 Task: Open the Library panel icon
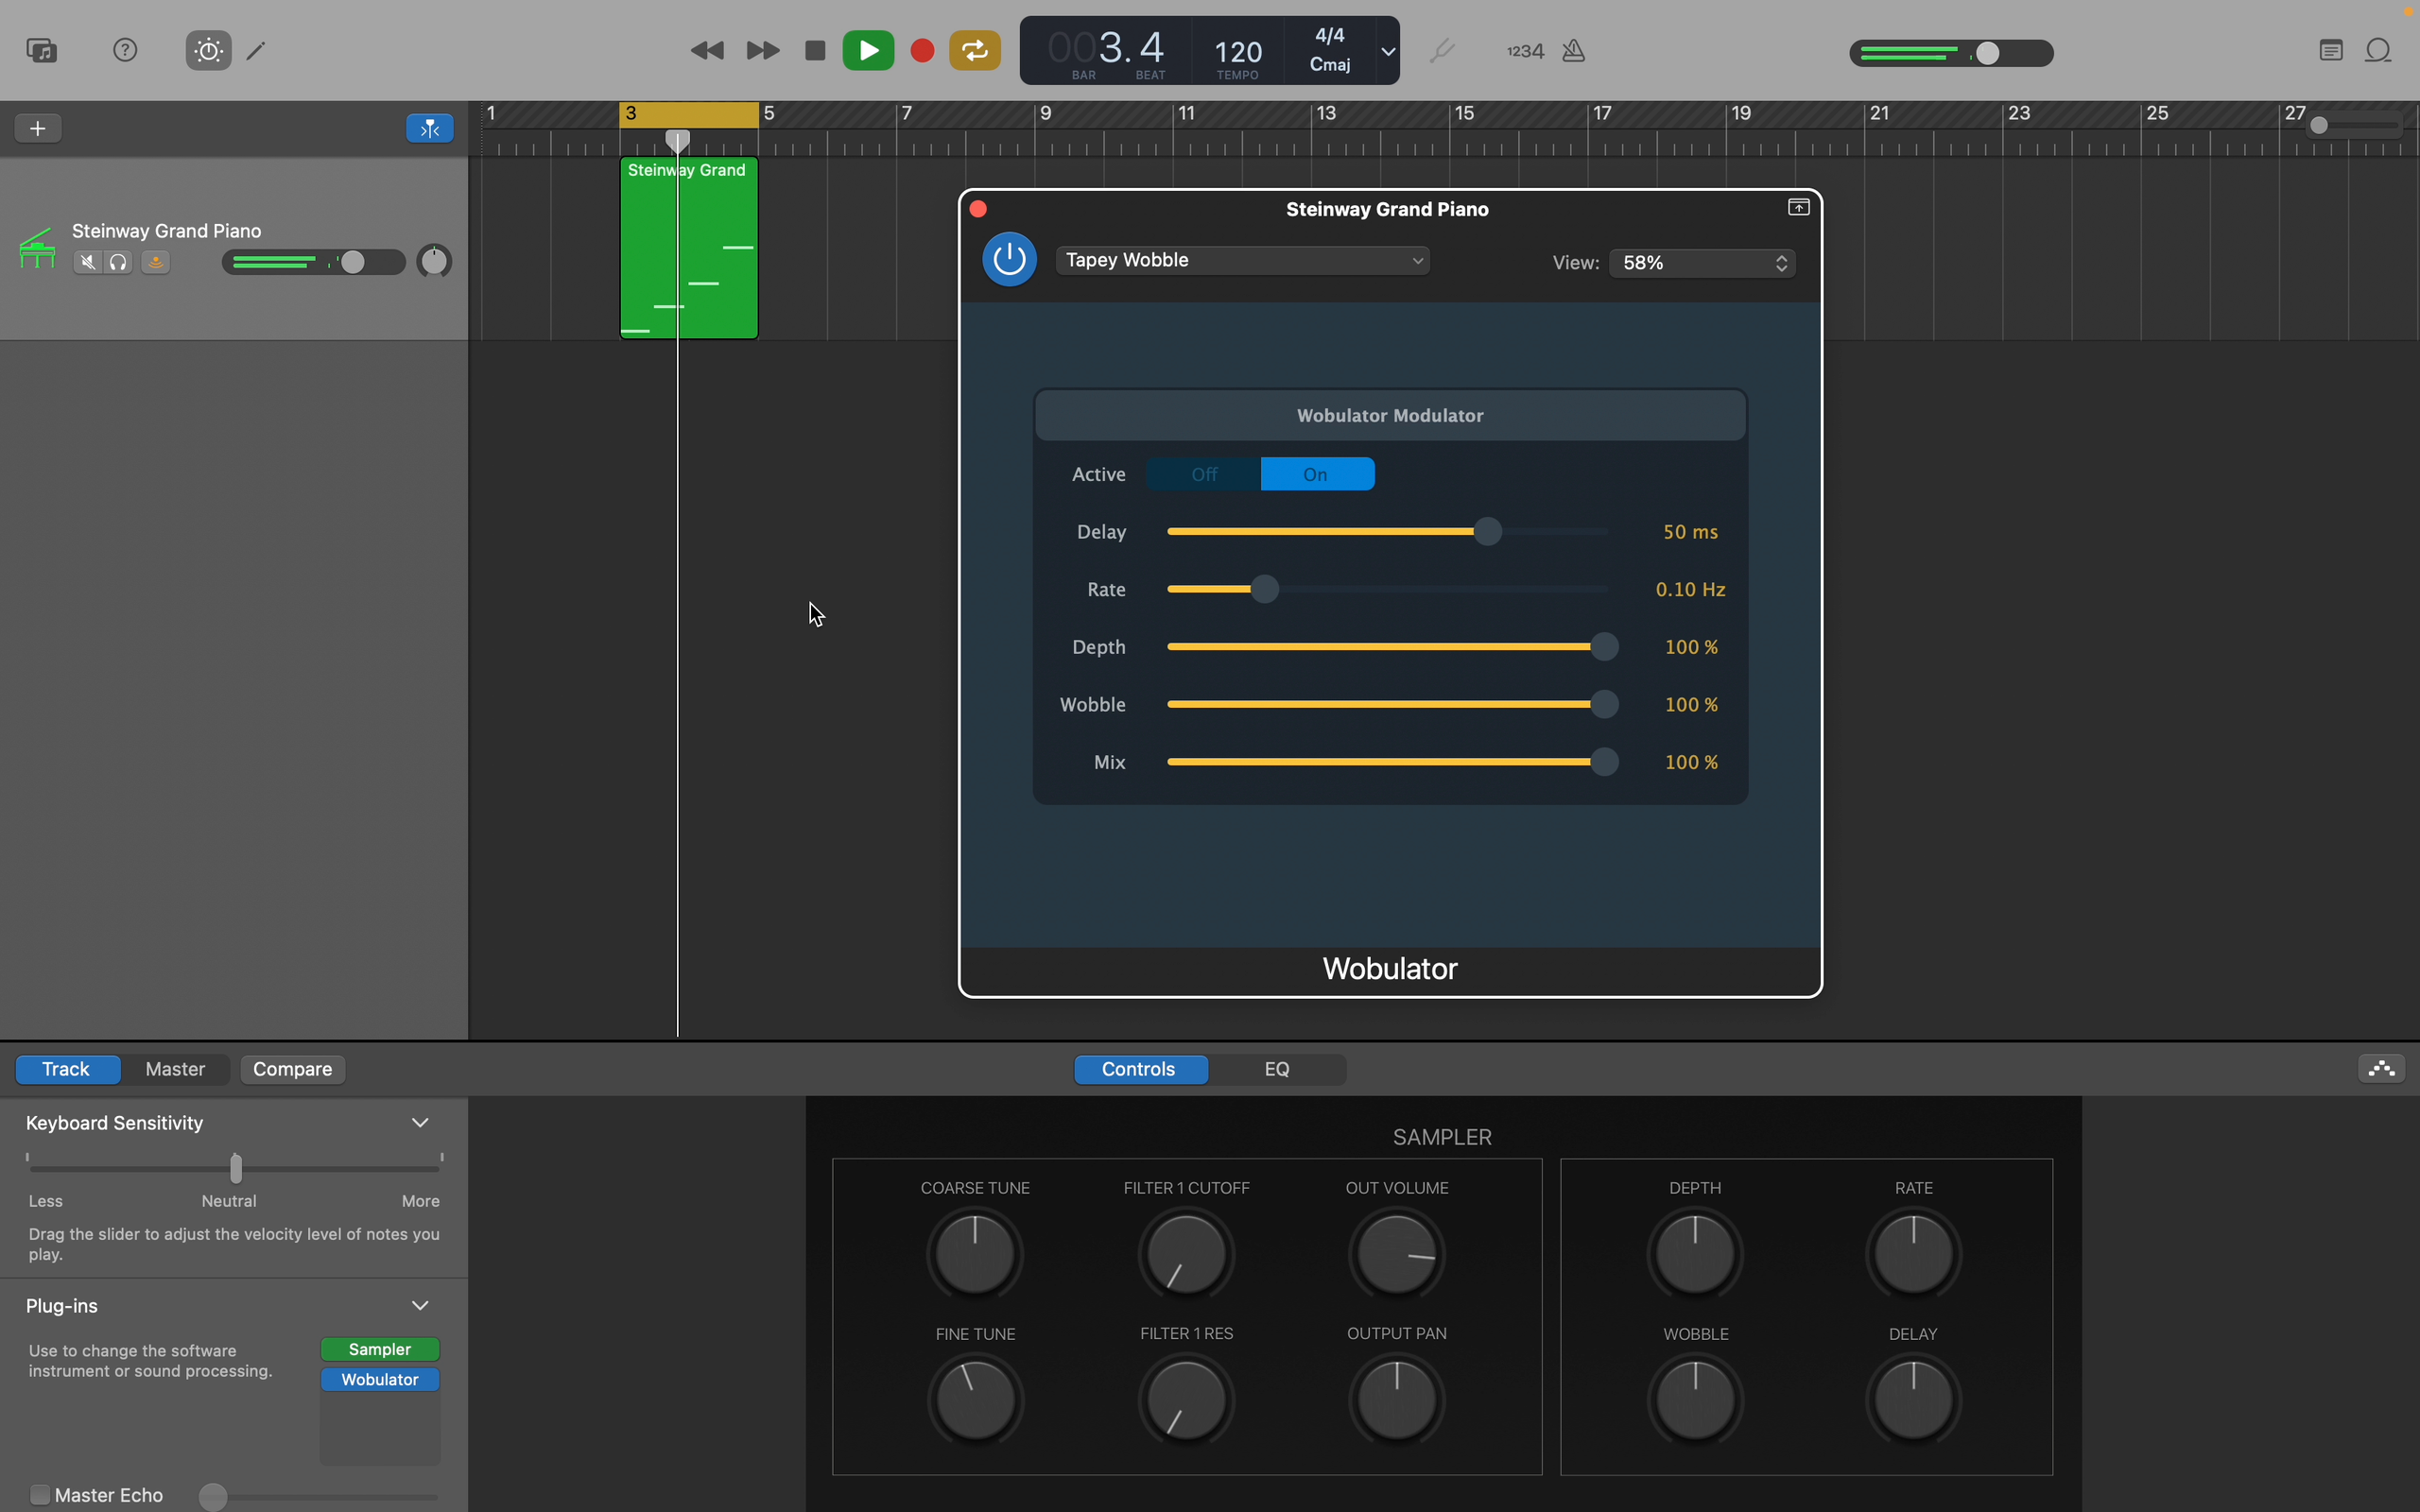[42, 50]
